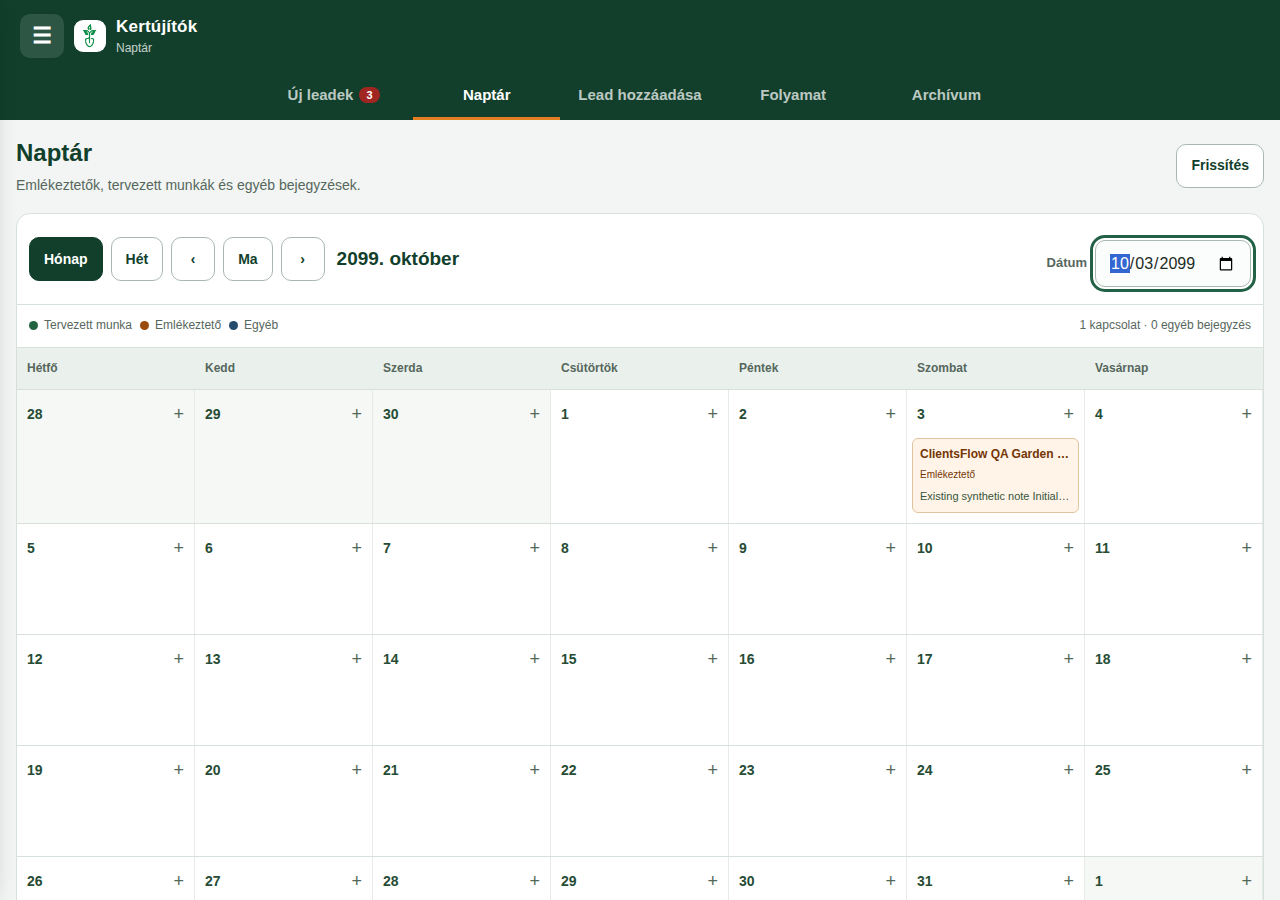
Task: Open the Archívum tab
Action: pos(946,95)
